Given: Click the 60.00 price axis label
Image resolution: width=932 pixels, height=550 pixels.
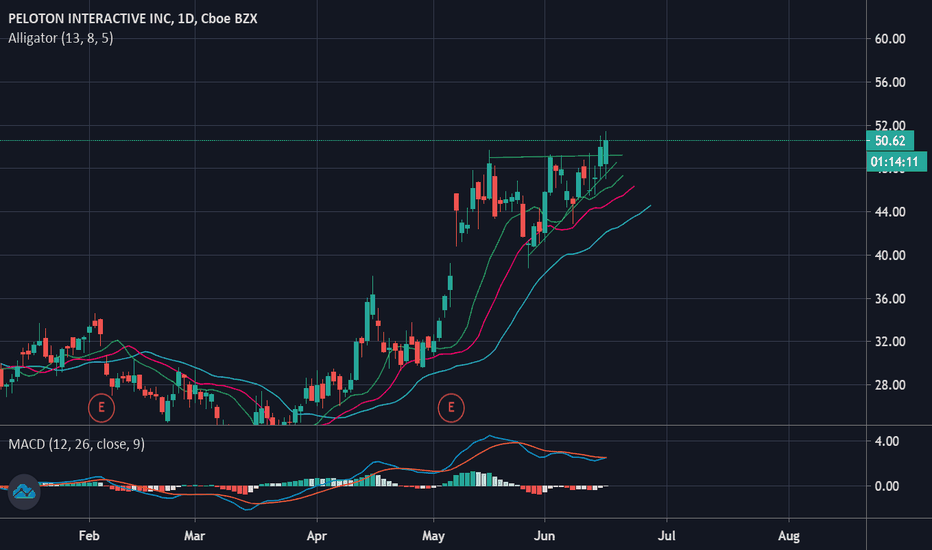Looking at the screenshot, I should click(890, 39).
